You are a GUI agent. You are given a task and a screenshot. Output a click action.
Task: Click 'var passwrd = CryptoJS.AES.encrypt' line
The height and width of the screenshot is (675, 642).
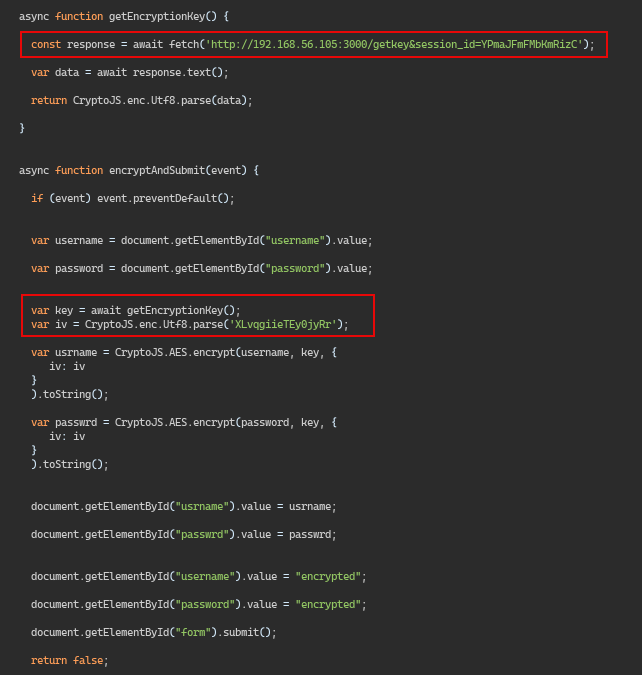click(184, 422)
